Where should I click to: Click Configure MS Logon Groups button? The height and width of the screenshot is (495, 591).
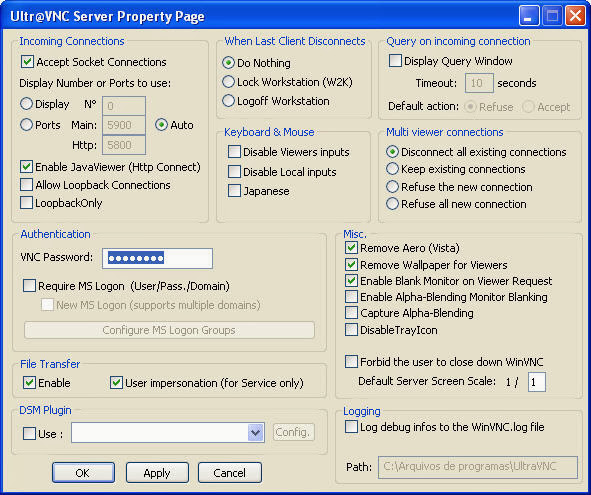click(x=169, y=330)
